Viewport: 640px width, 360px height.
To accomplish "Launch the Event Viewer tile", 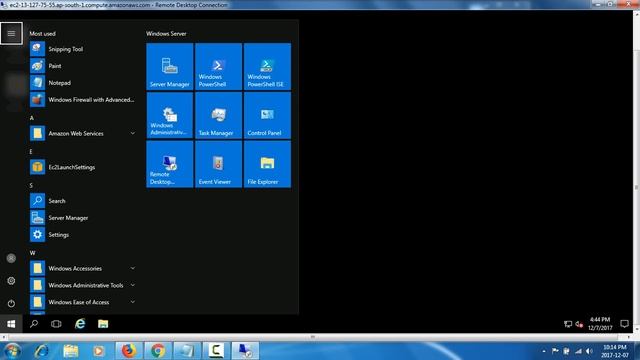I will click(x=218, y=164).
